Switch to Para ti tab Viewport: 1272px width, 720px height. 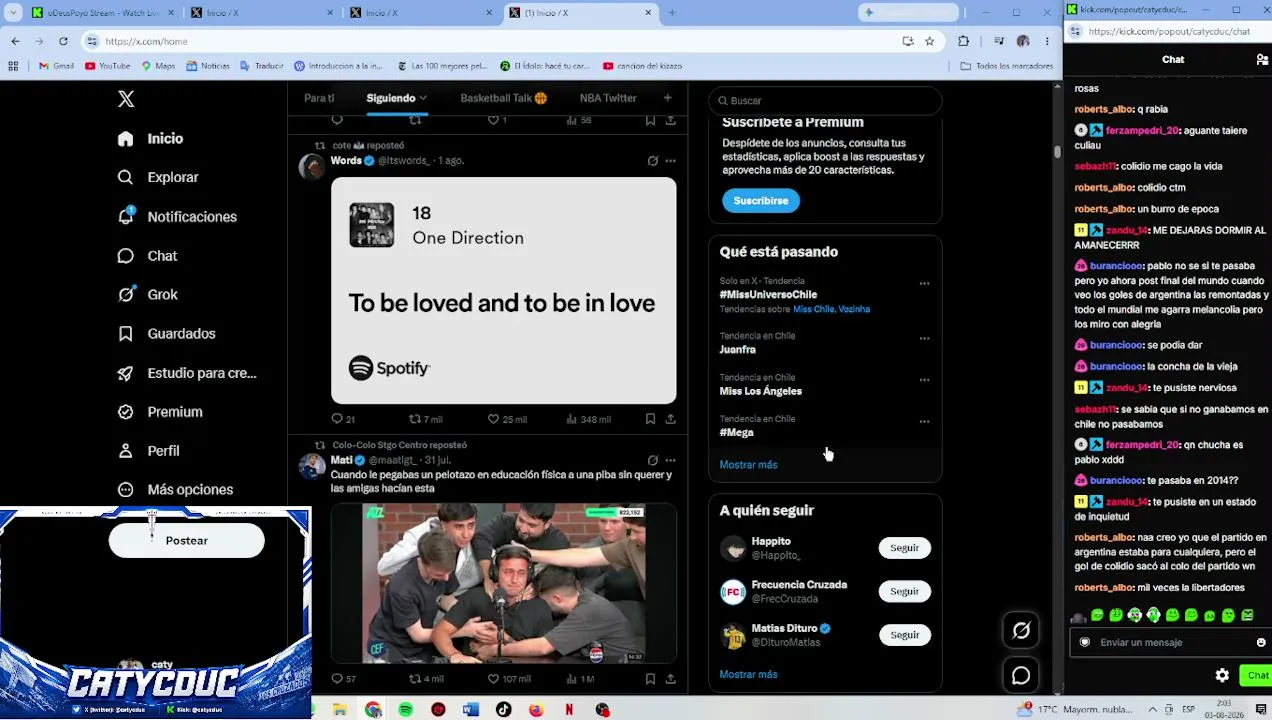tap(319, 98)
